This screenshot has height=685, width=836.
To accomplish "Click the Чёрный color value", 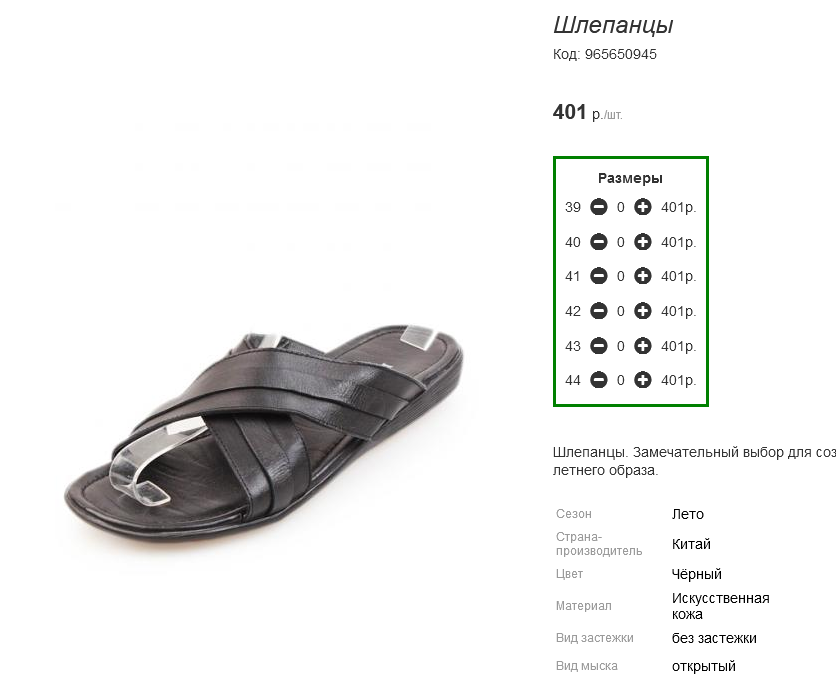I will click(696, 574).
